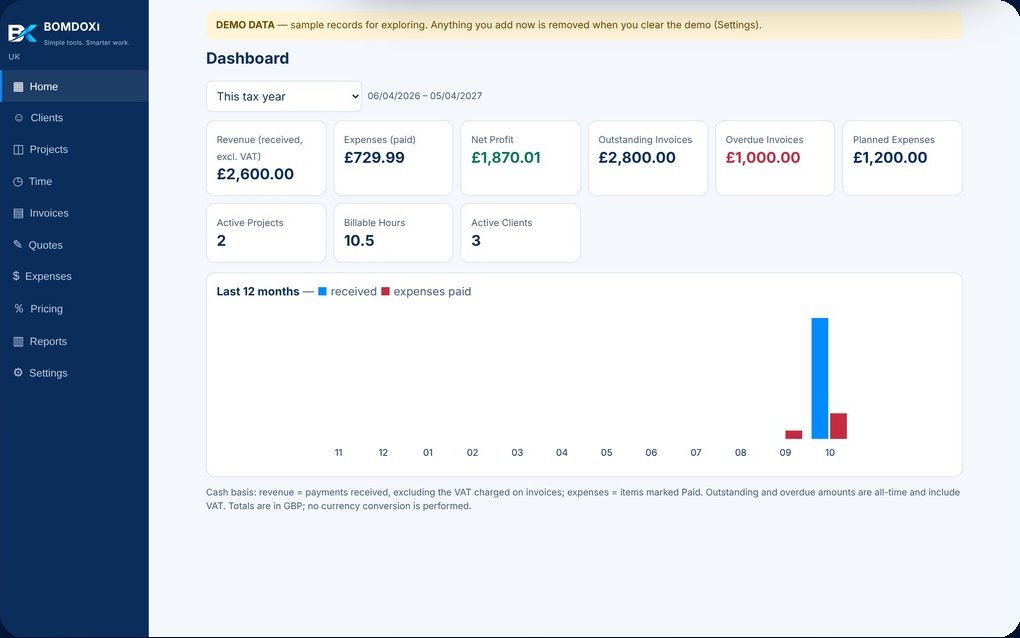
Task: Click the 'Last 12 months' chart title
Action: click(258, 291)
